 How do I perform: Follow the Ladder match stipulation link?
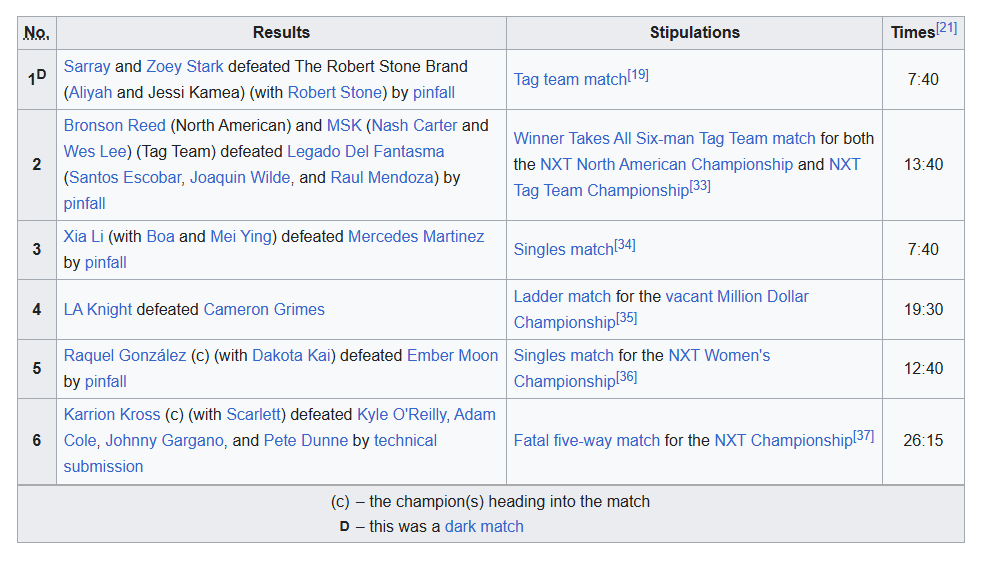pyautogui.click(x=562, y=296)
